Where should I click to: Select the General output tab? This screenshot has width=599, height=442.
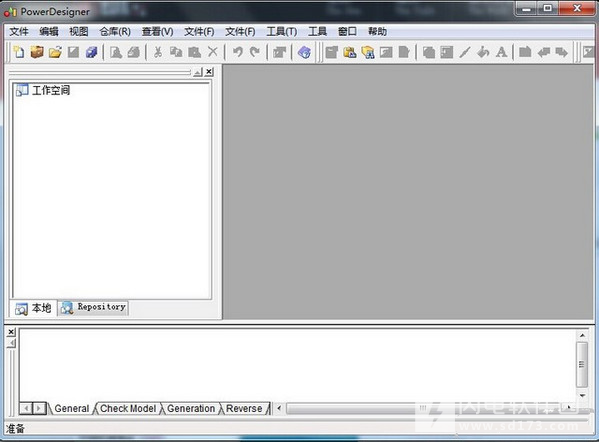71,408
